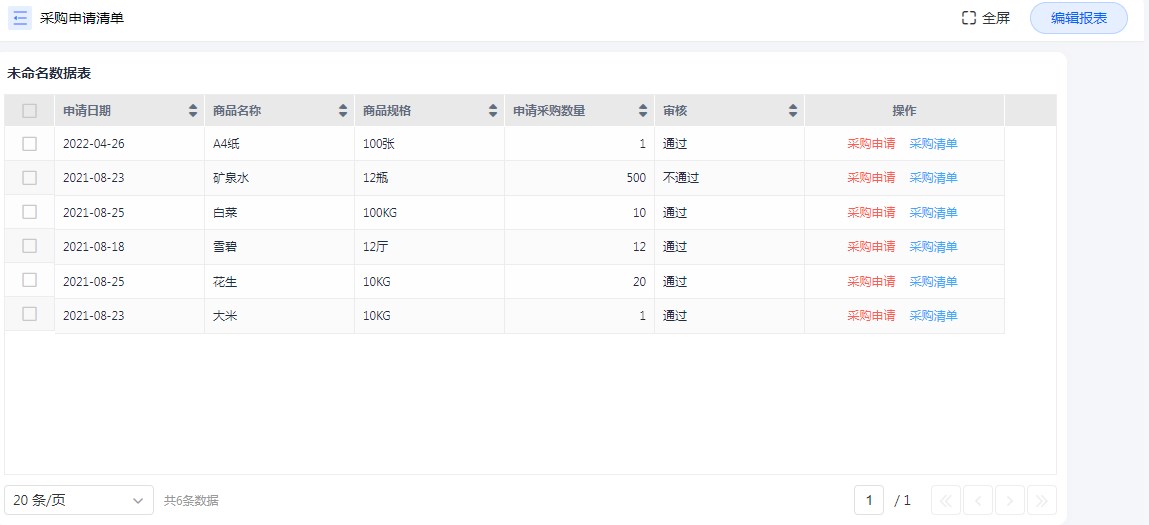Check the row checkbox for A4纸
The width and height of the screenshot is (1149, 525).
click(x=30, y=144)
